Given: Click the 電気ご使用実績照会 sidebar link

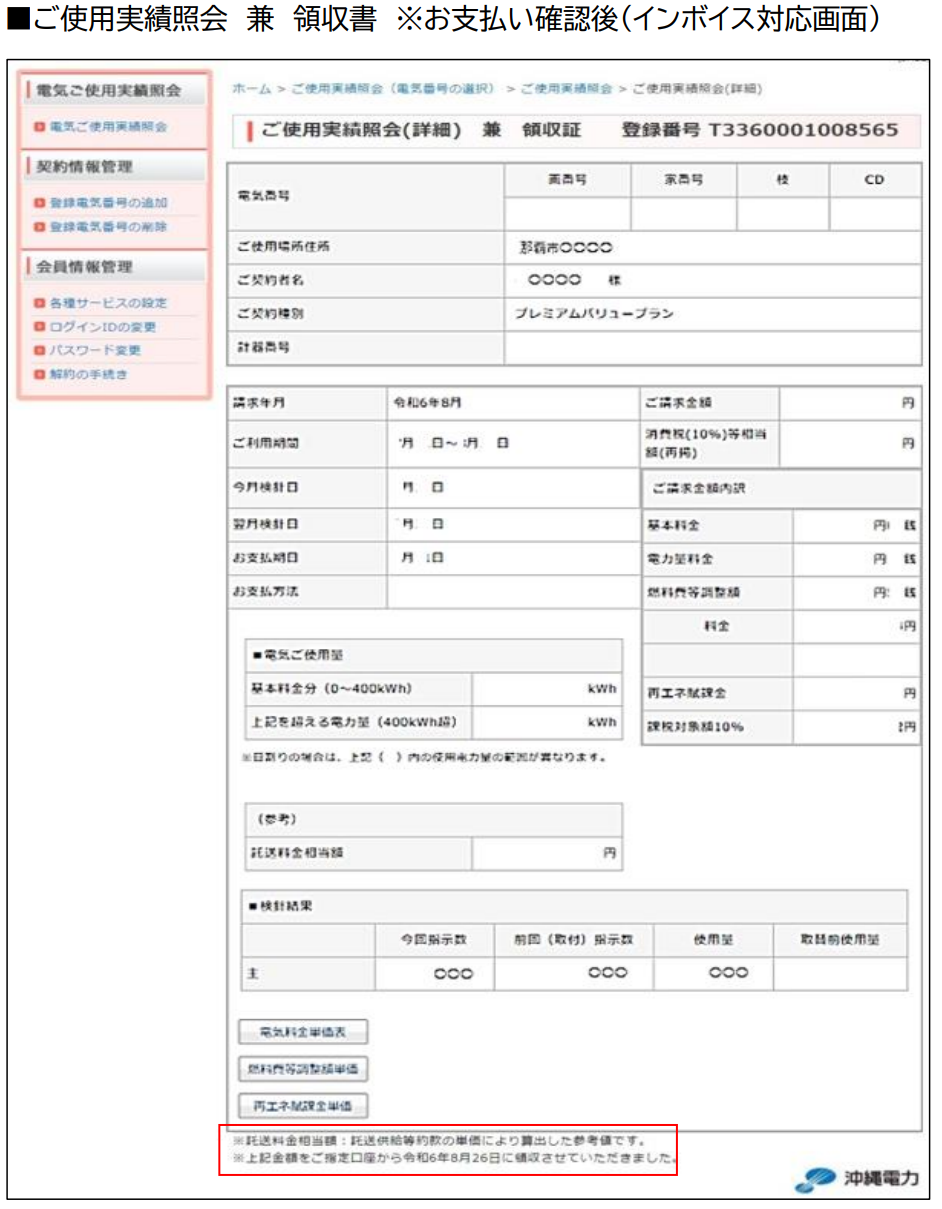Looking at the screenshot, I should 108,127.
